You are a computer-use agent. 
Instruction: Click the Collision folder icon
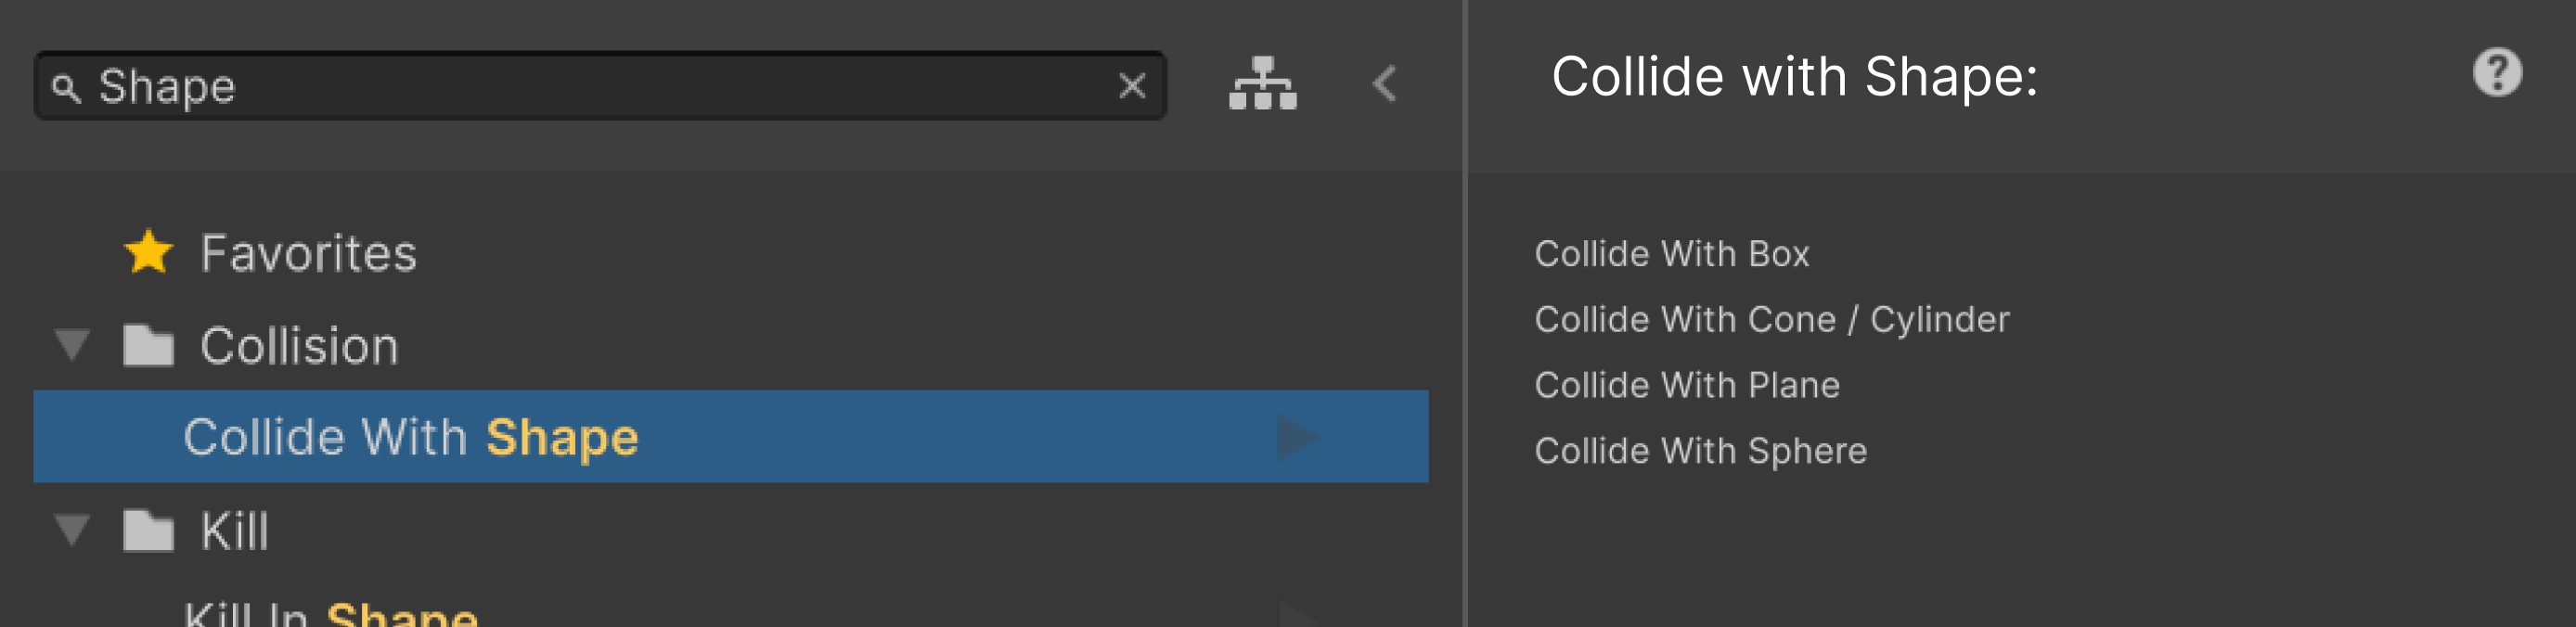[149, 346]
